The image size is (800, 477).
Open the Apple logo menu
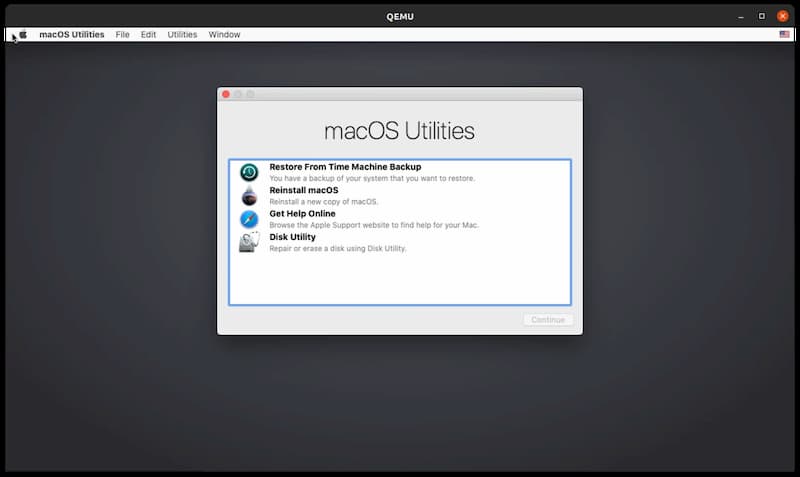click(x=23, y=35)
